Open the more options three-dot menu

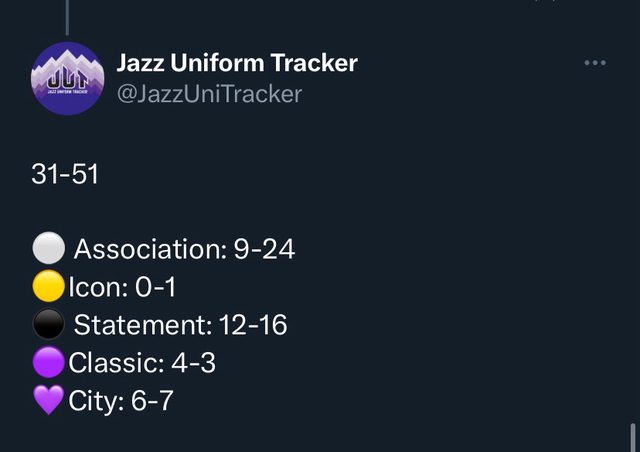595,63
